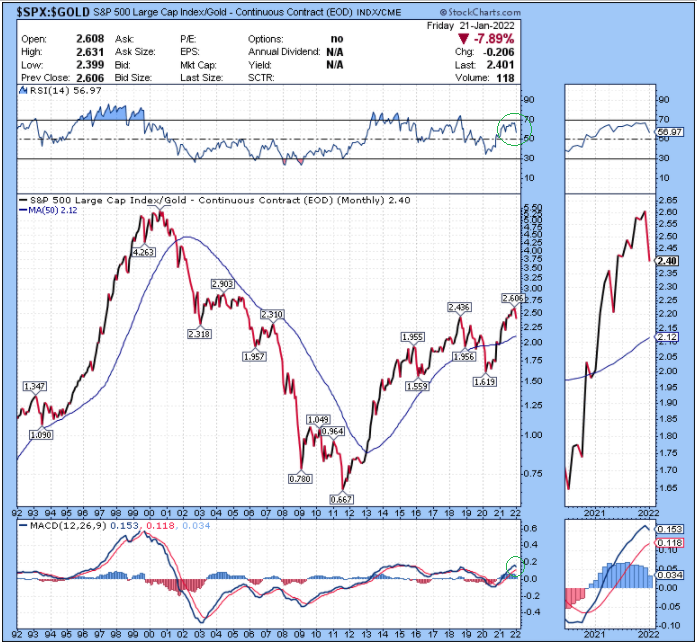Click the 0.034 histogram value tag
697x644 pixels.
coord(669,575)
